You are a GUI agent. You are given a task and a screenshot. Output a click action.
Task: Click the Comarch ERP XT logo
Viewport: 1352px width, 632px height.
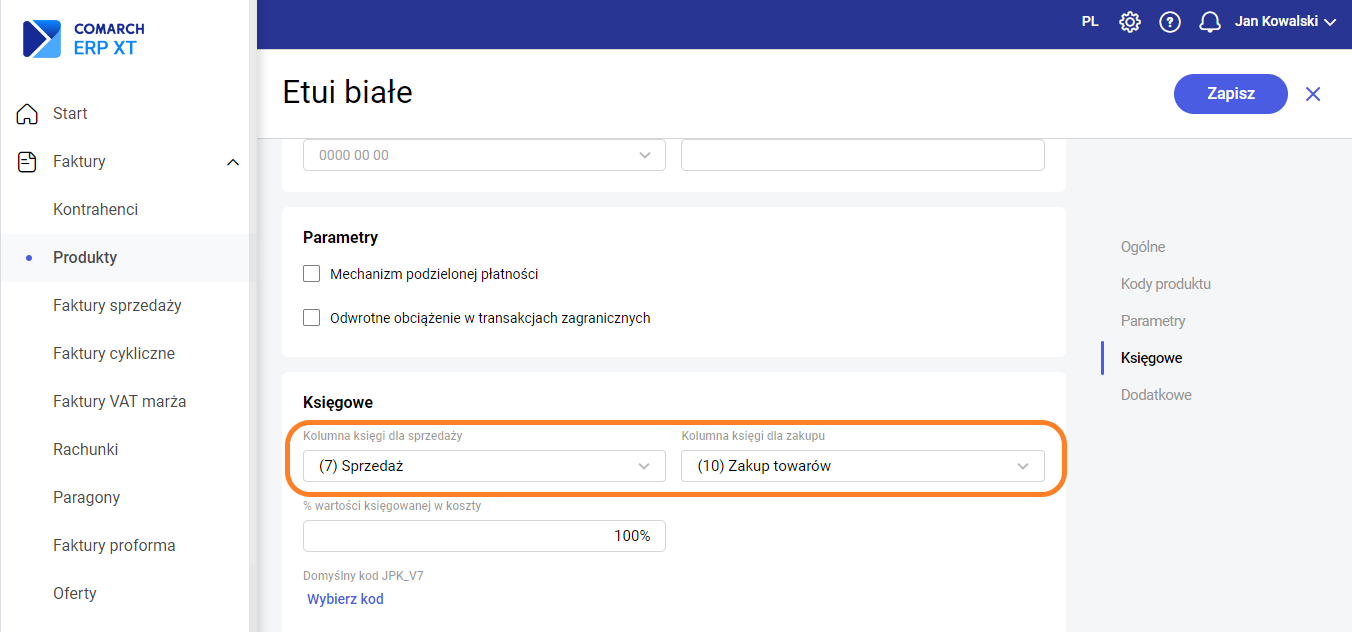[x=84, y=39]
